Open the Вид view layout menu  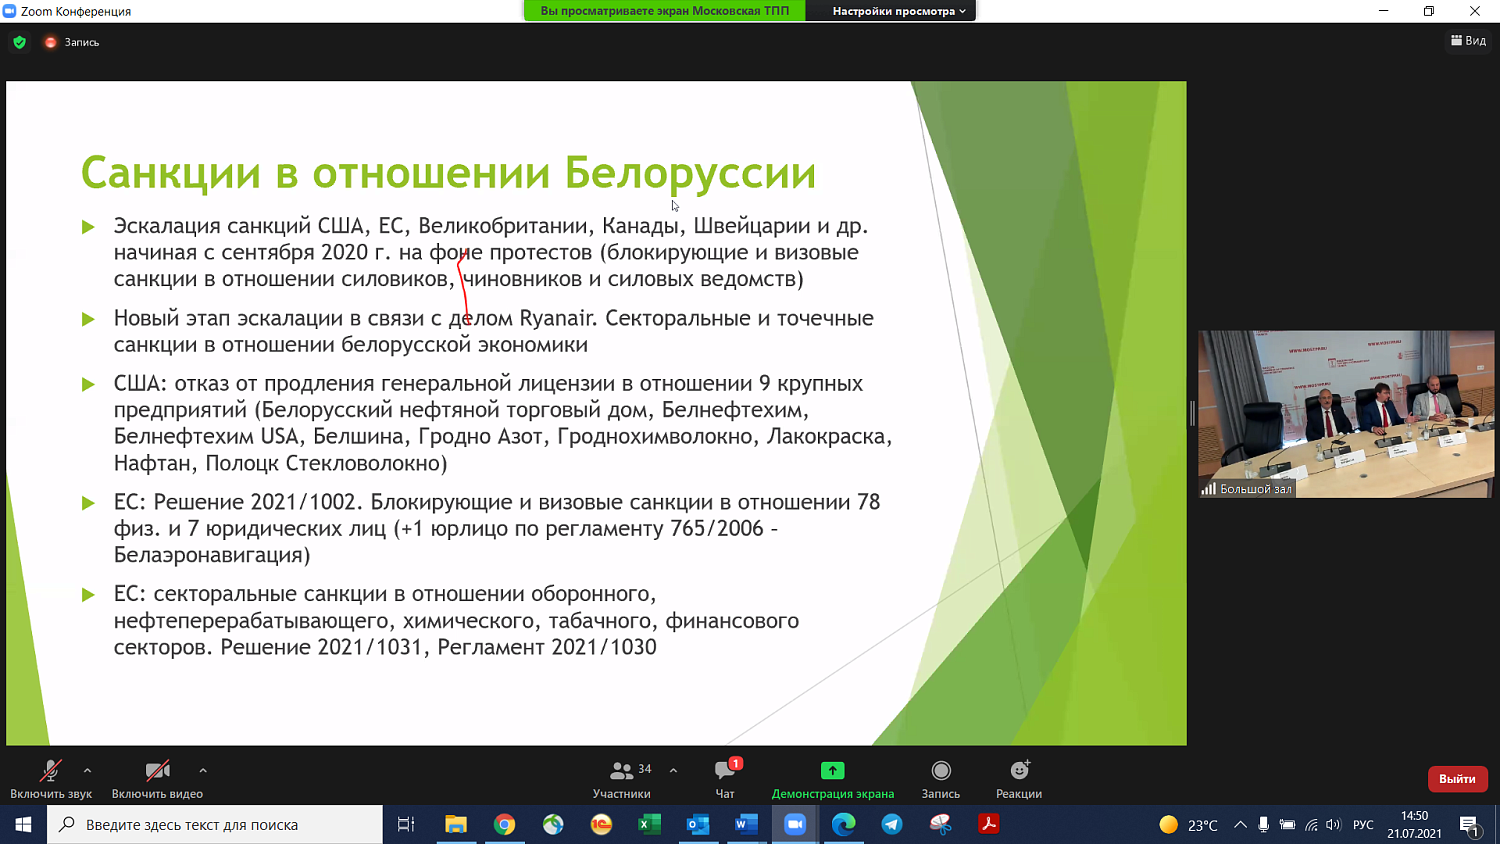tap(1468, 41)
